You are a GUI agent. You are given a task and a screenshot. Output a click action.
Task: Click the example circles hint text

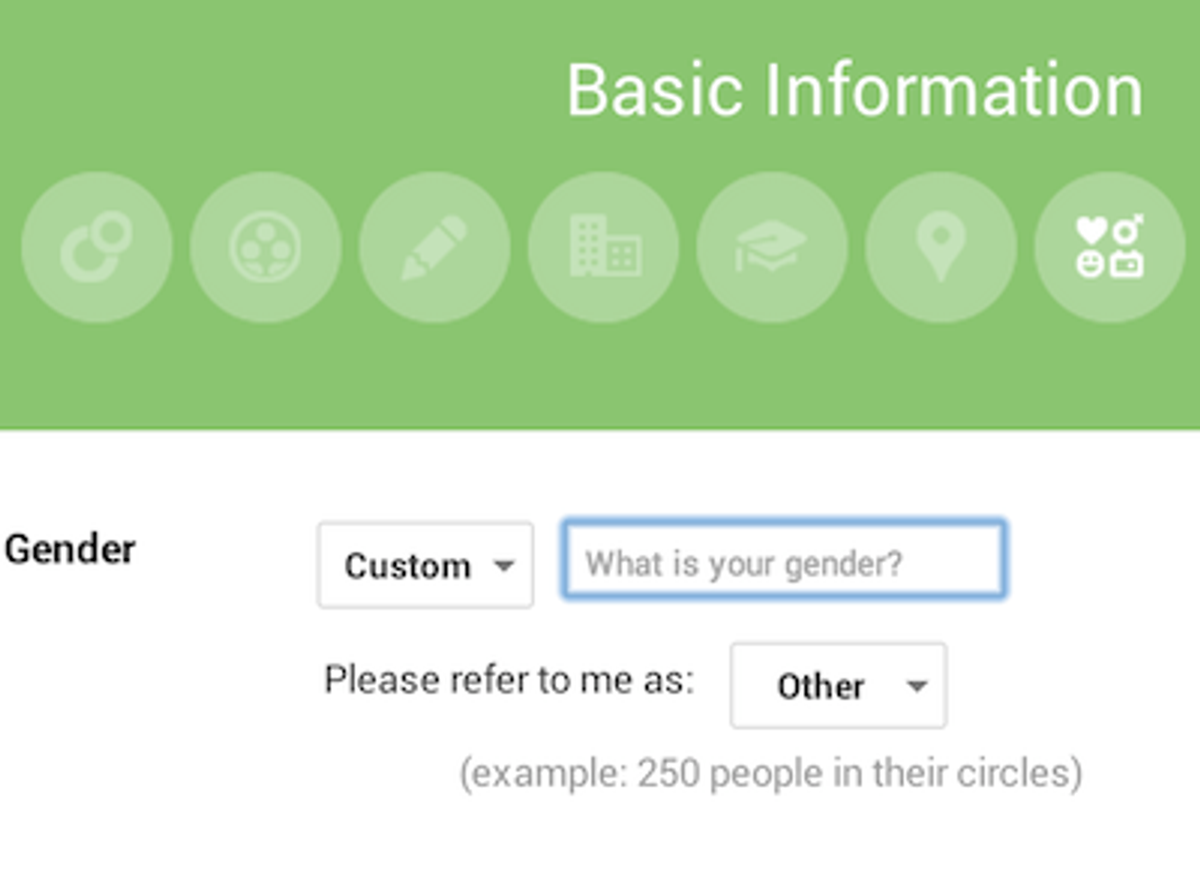(x=770, y=773)
